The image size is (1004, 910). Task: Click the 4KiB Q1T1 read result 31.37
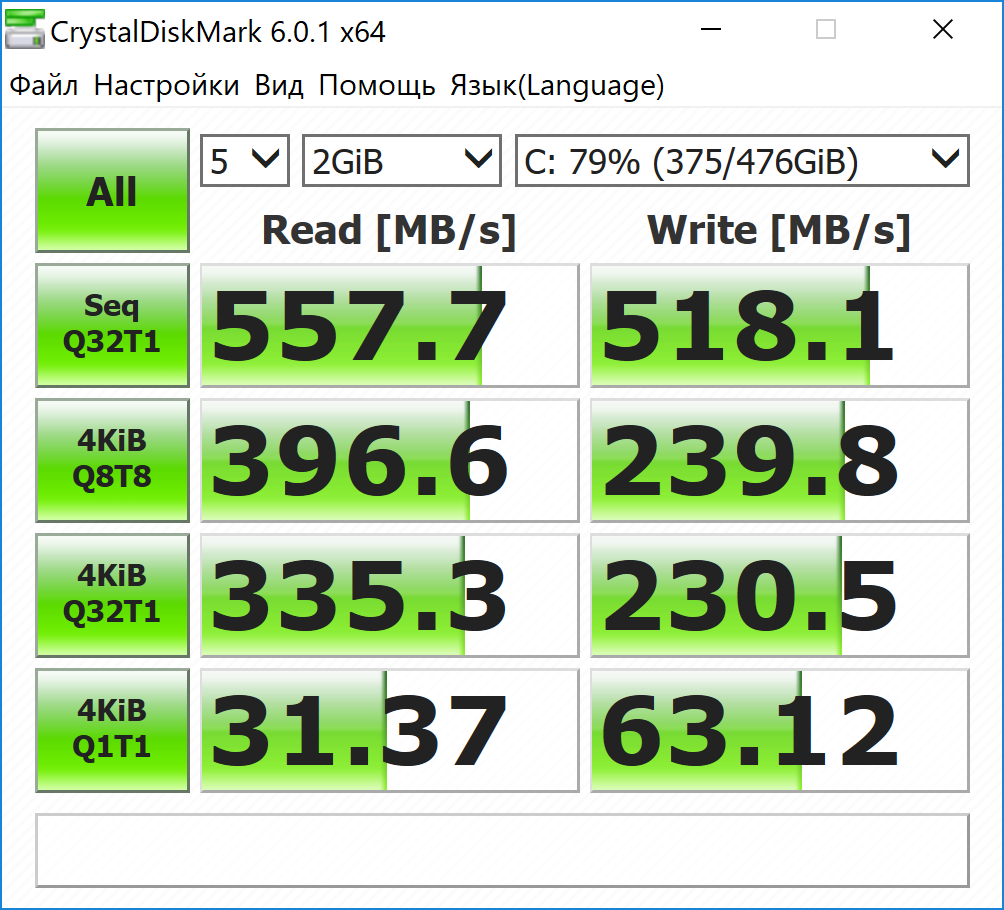[x=389, y=731]
